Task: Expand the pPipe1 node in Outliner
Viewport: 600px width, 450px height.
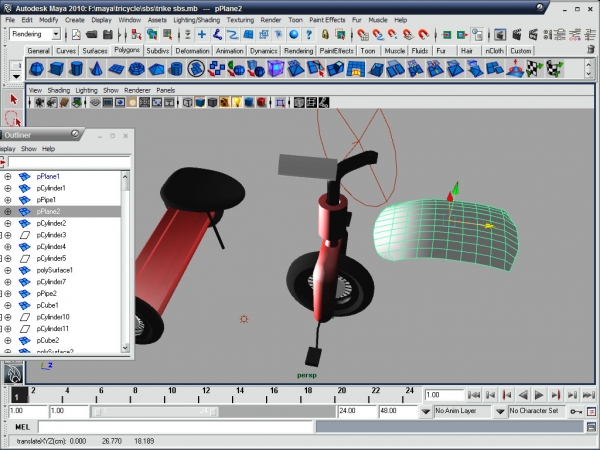Action: pyautogui.click(x=7, y=200)
